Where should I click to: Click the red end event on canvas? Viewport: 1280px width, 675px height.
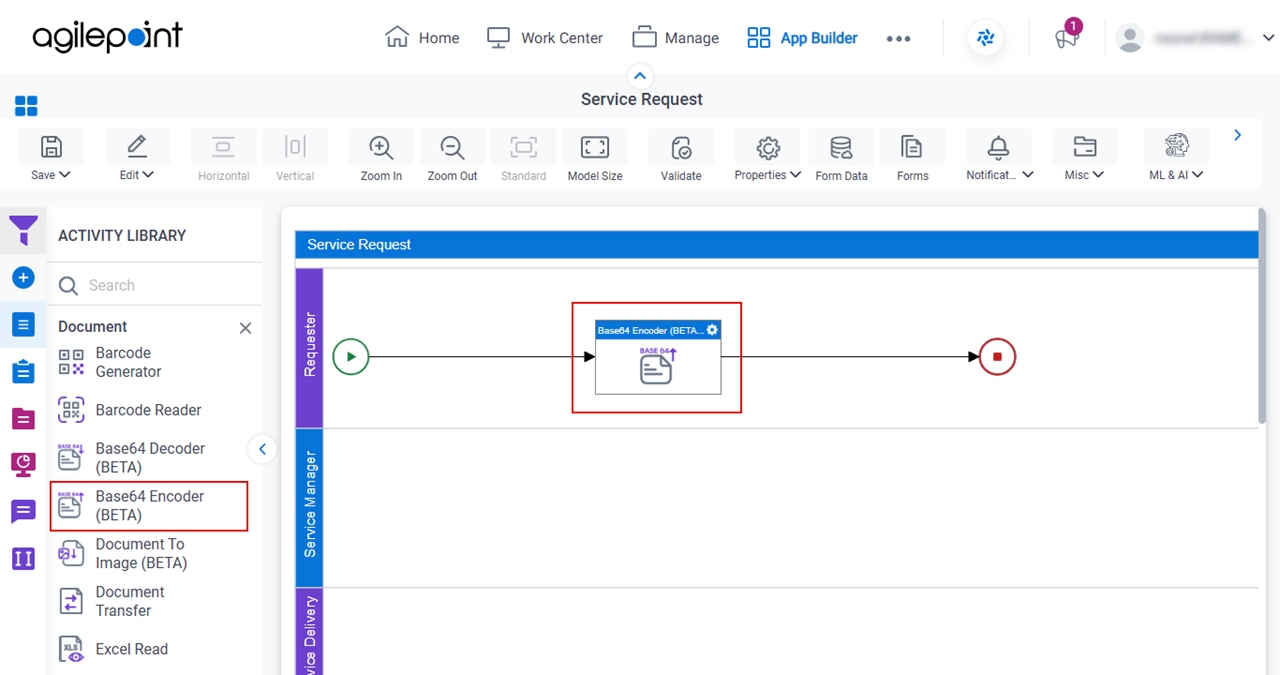(x=997, y=357)
